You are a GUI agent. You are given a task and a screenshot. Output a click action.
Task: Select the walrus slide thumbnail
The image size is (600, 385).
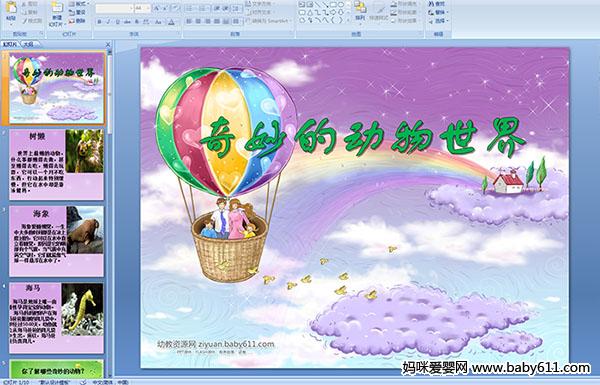click(x=57, y=241)
